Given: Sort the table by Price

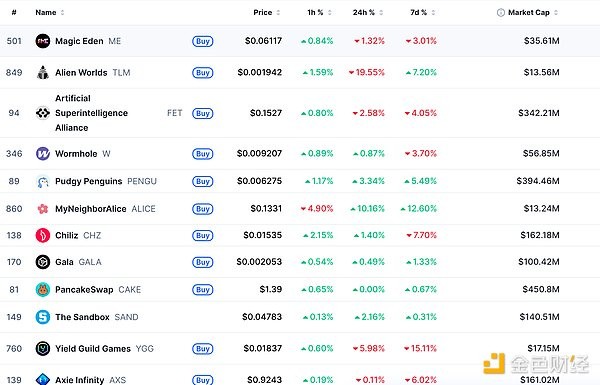Looking at the screenshot, I should click(x=267, y=13).
